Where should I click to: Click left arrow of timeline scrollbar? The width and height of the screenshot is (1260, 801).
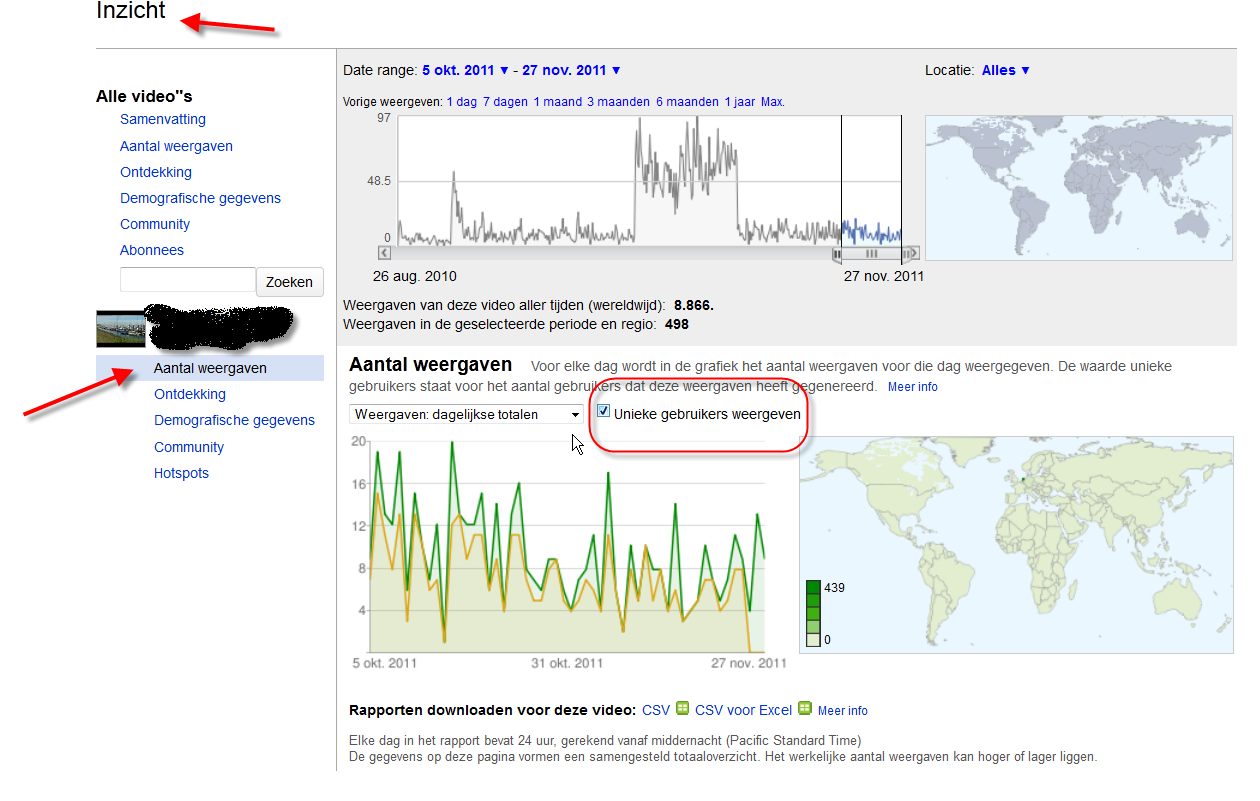385,254
